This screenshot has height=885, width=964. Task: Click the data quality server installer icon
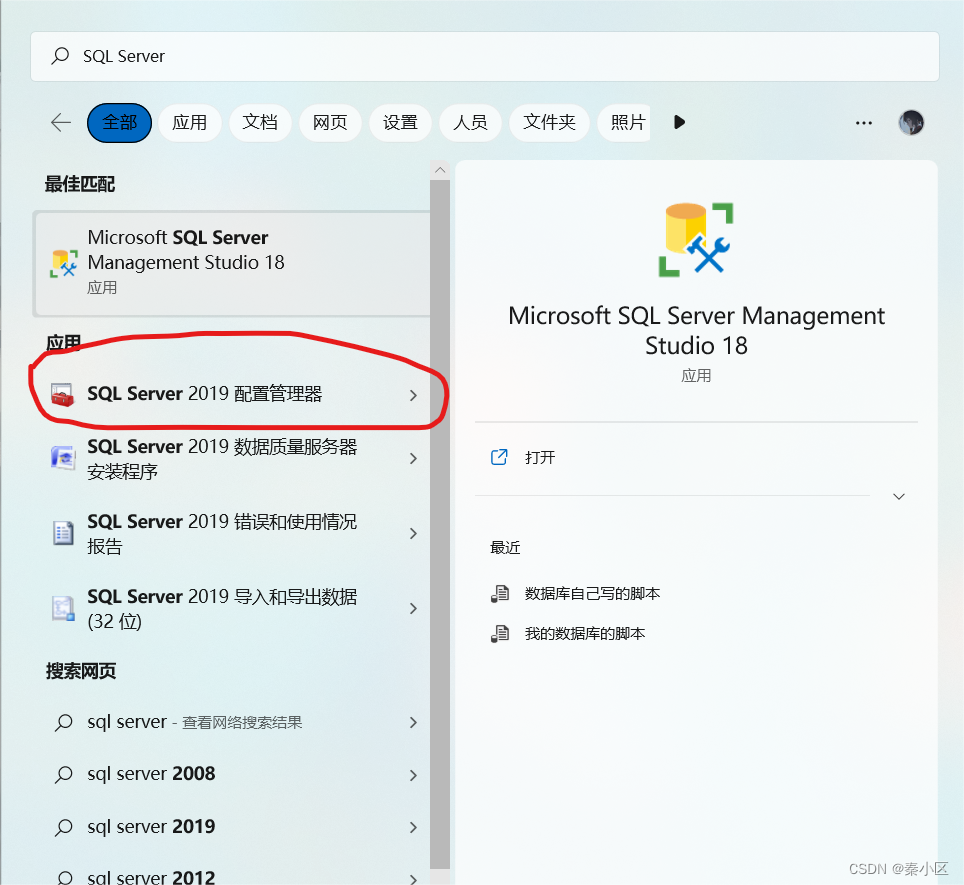[63, 458]
